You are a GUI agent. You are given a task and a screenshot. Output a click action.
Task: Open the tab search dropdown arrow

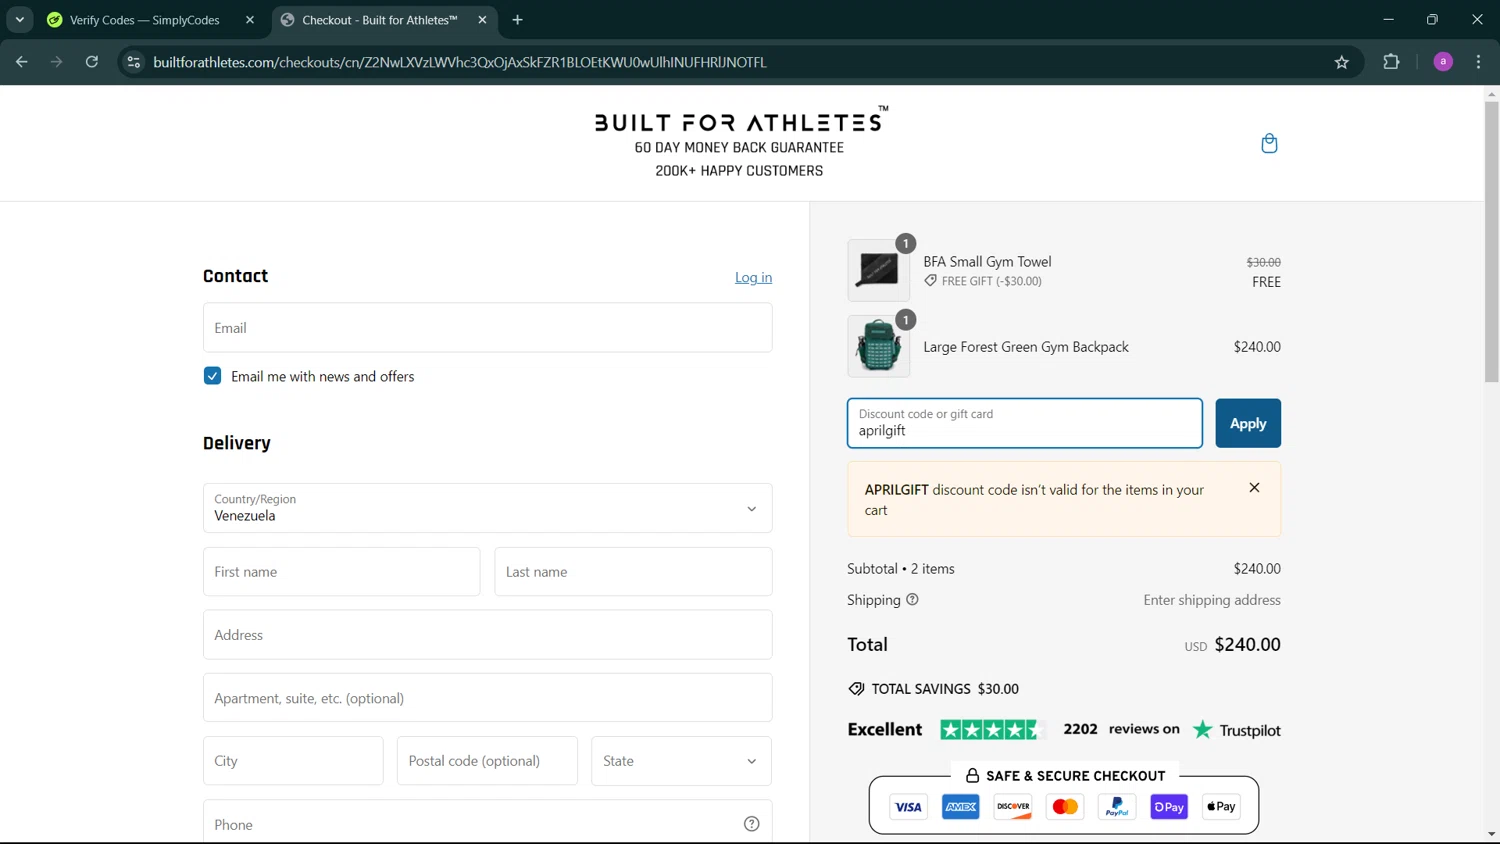[x=19, y=20]
